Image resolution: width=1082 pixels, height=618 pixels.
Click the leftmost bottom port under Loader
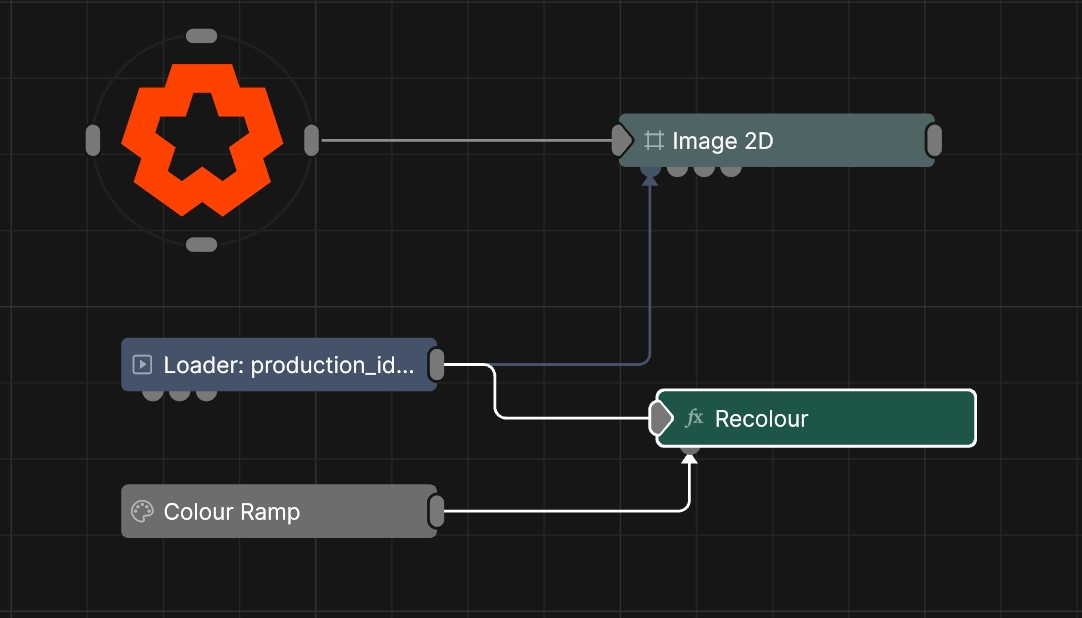pos(152,394)
